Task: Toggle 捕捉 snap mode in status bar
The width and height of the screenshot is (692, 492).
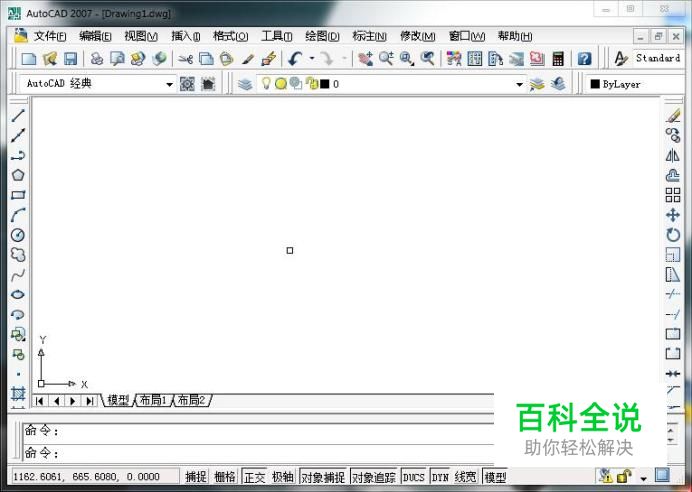Action: 196,477
